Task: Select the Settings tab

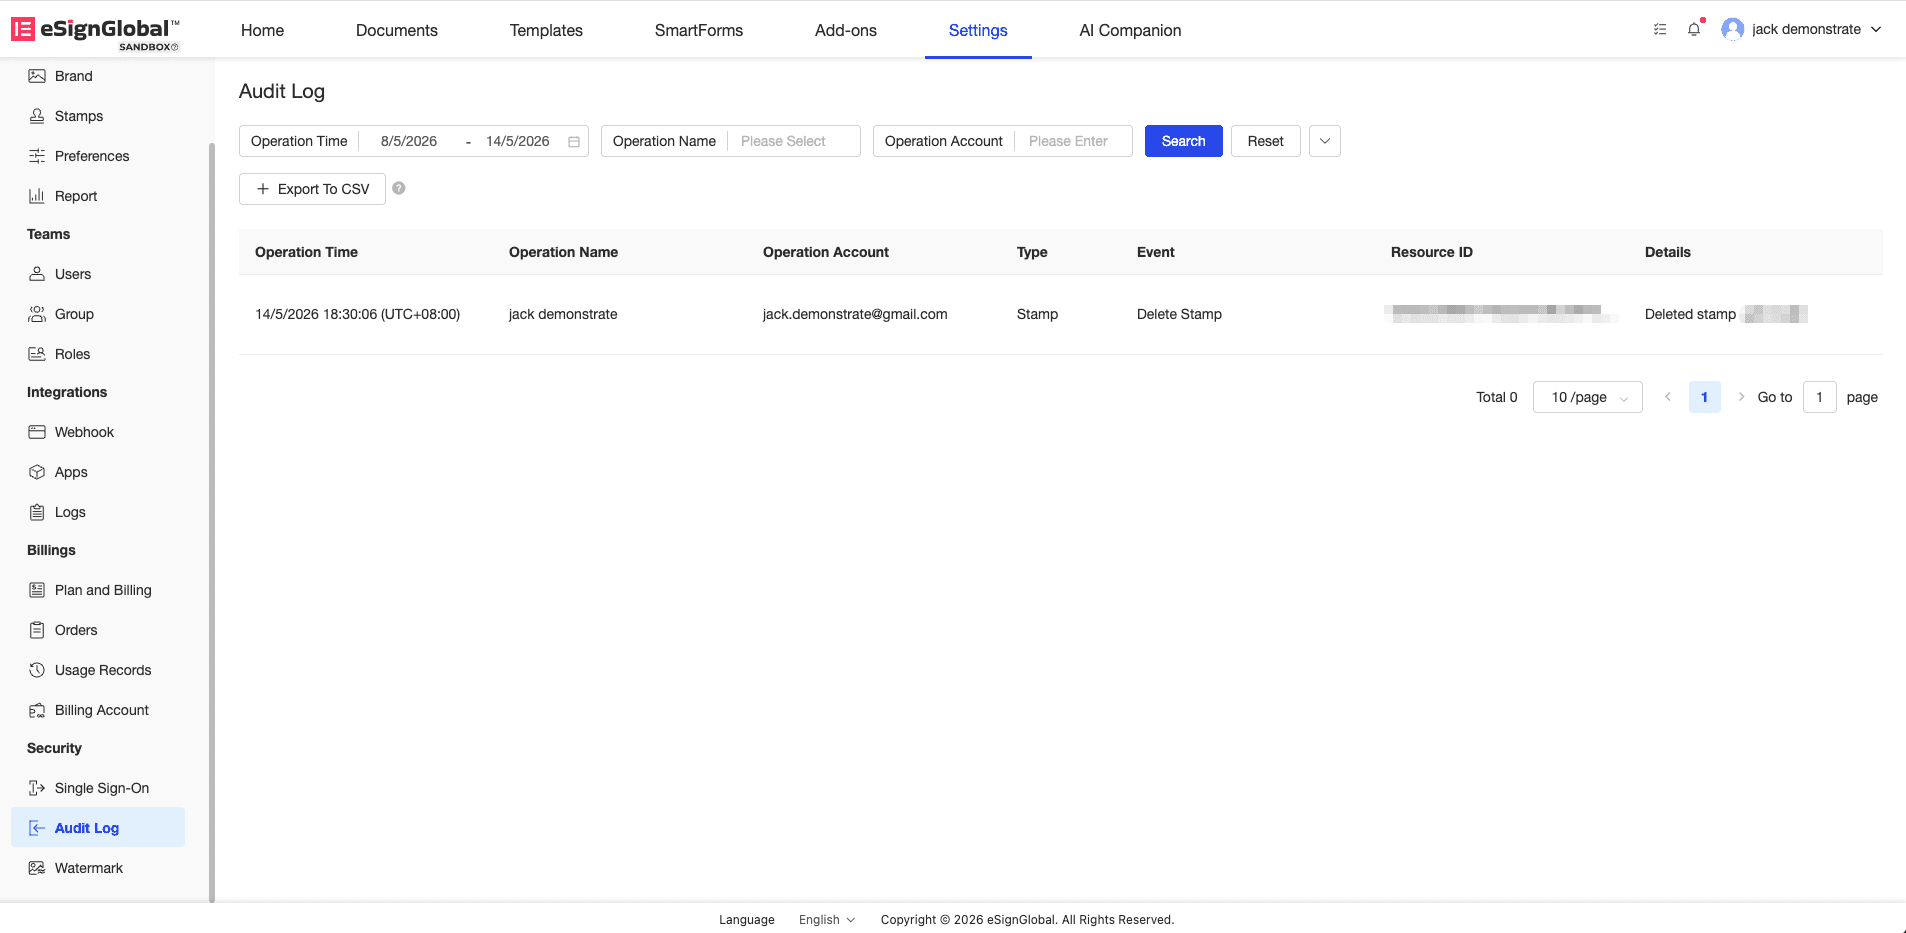Action: pyautogui.click(x=978, y=30)
